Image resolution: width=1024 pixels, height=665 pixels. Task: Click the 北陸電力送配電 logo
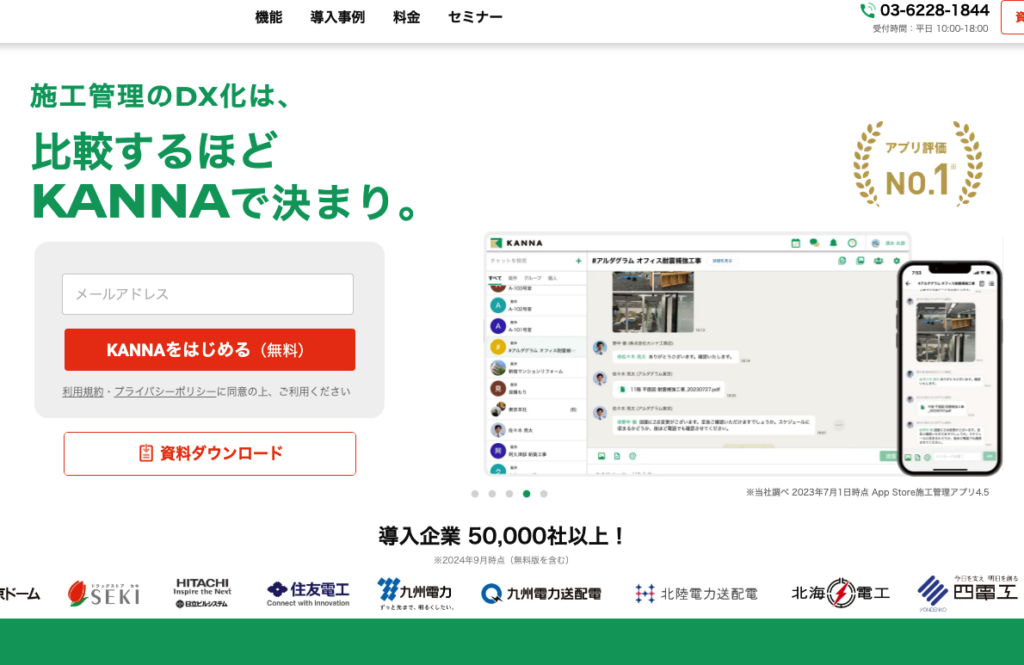tap(696, 593)
